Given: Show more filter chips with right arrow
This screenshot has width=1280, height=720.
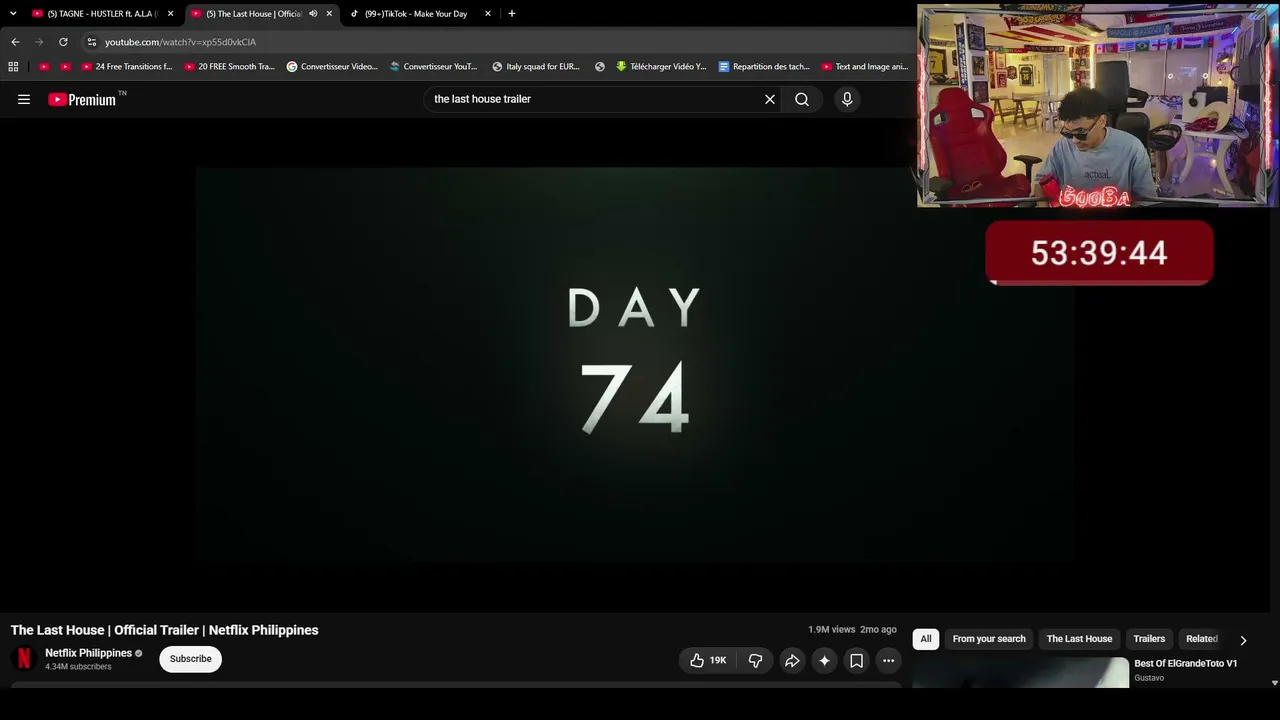Looking at the screenshot, I should click(x=1243, y=640).
